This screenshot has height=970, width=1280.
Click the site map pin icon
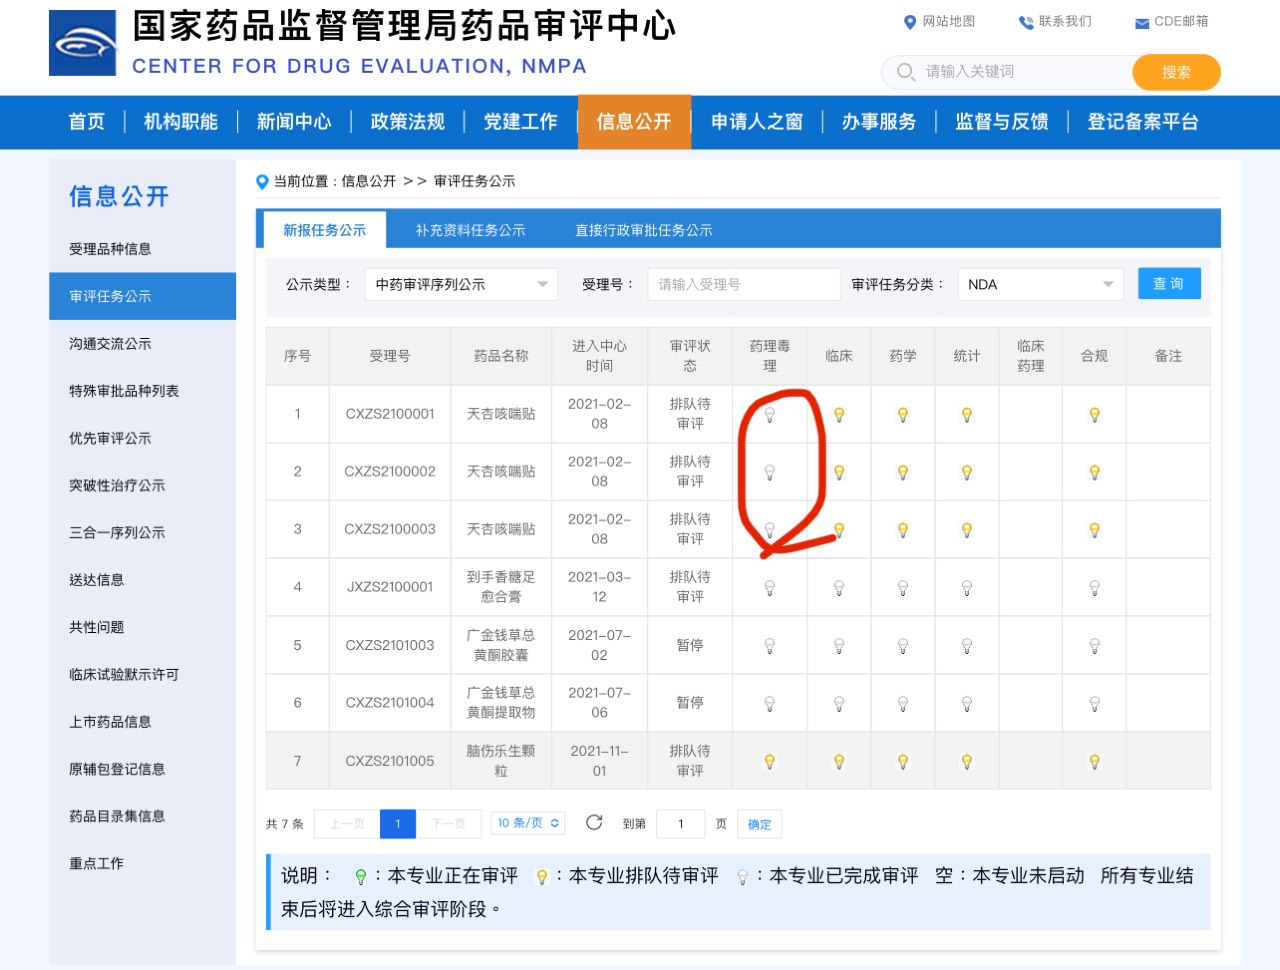click(909, 22)
